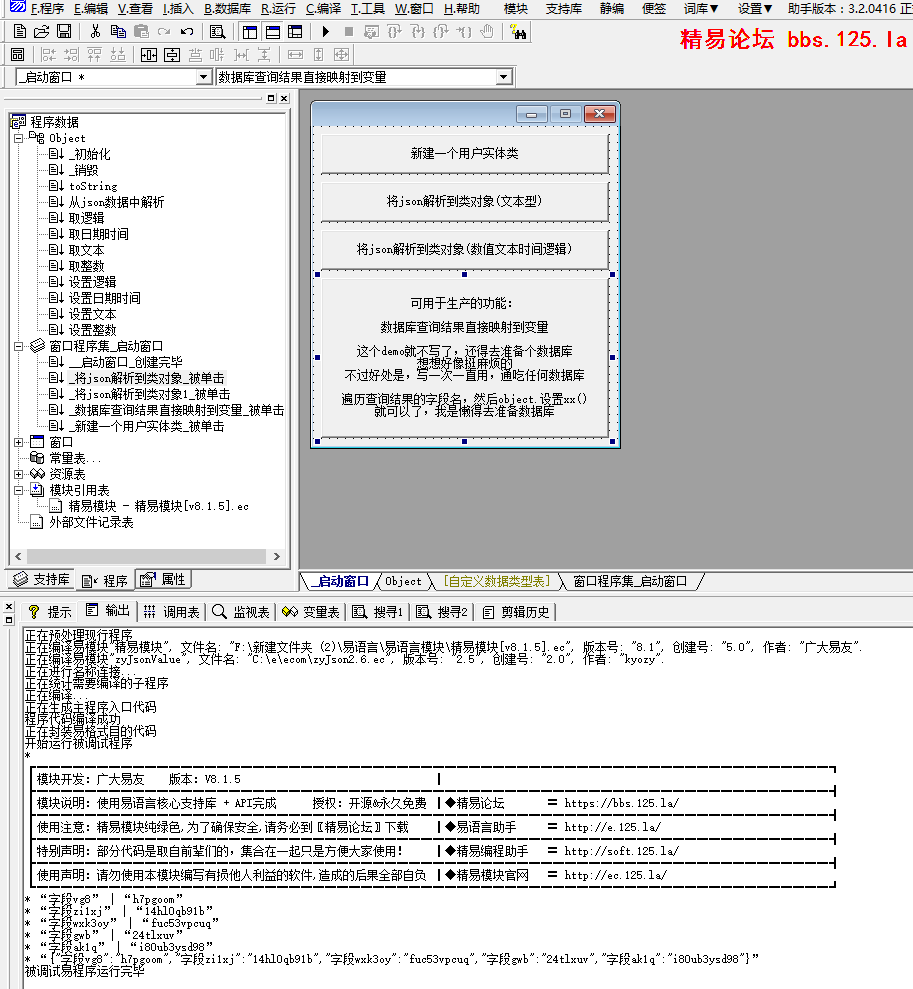
Task: Click the Save floppy disk icon
Action: 64,32
